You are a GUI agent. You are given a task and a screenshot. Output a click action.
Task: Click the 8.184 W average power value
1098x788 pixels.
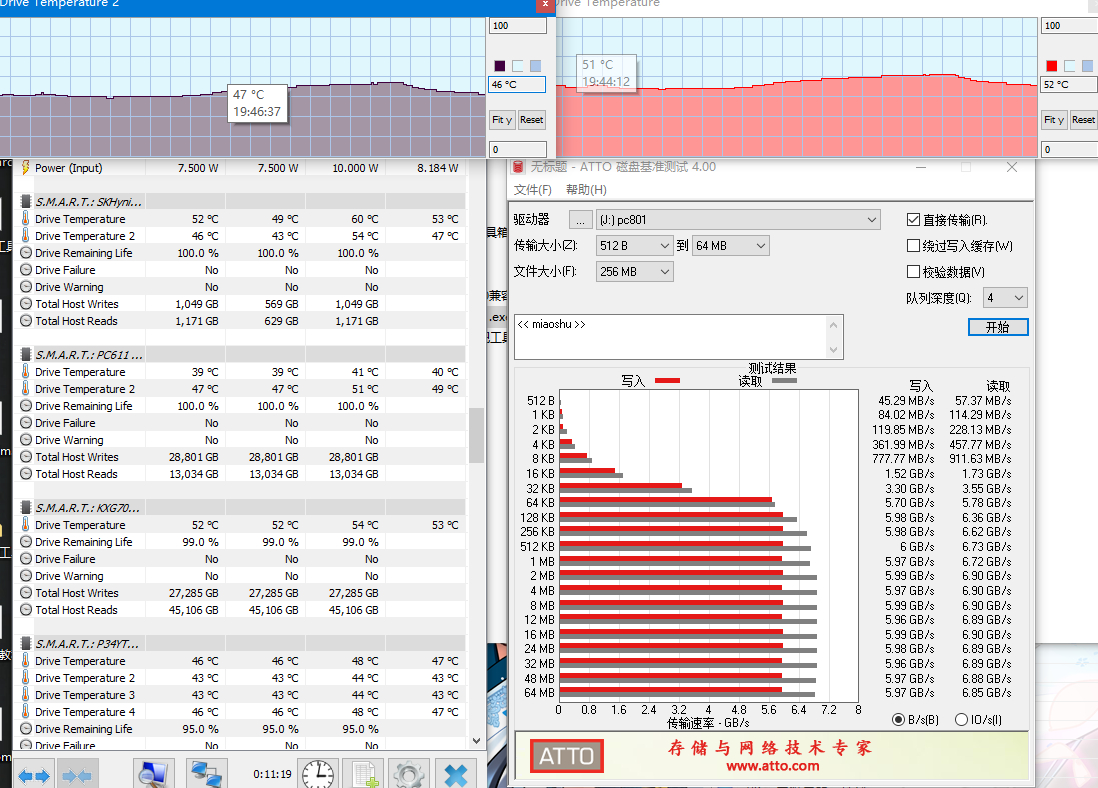point(438,168)
